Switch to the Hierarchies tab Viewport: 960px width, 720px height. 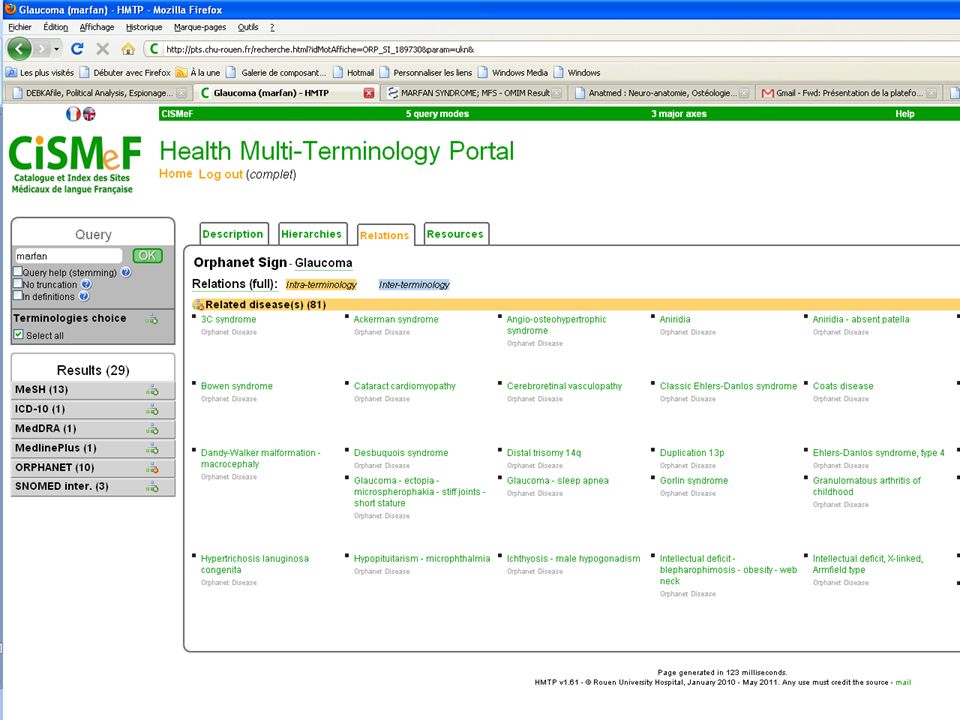tap(312, 234)
